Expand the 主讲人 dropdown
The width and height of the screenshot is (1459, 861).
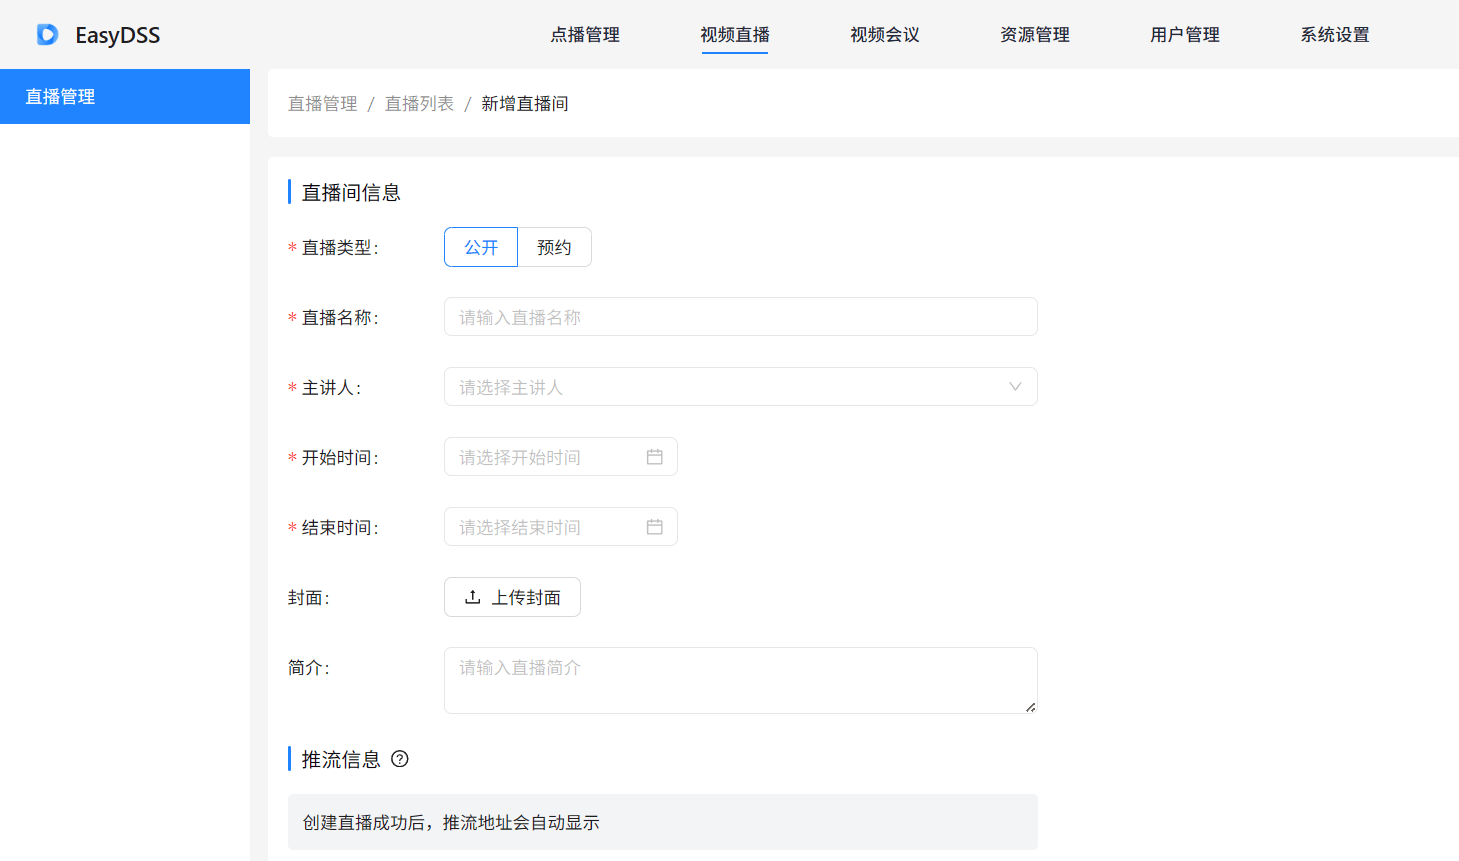pyautogui.click(x=1015, y=387)
